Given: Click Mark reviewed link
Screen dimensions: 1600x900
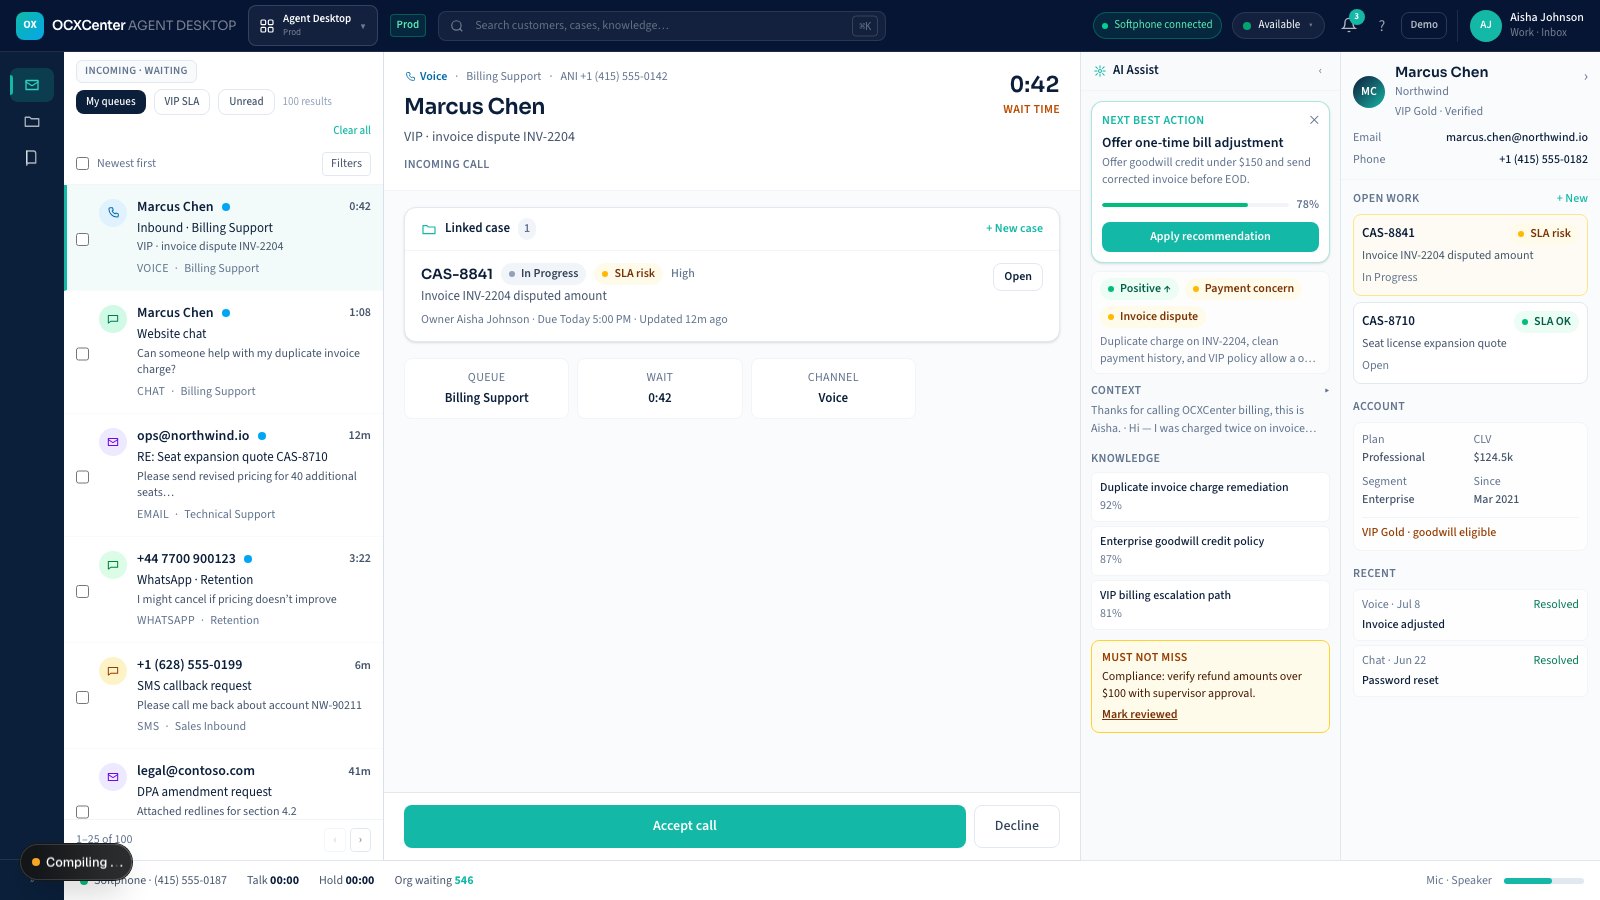Looking at the screenshot, I should (x=1139, y=715).
